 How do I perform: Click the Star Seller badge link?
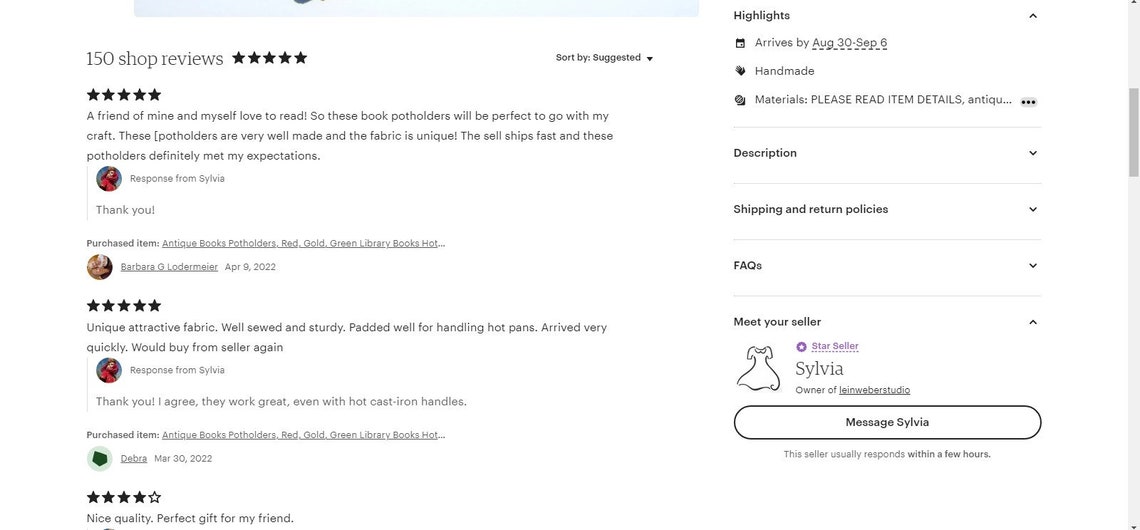click(x=835, y=347)
